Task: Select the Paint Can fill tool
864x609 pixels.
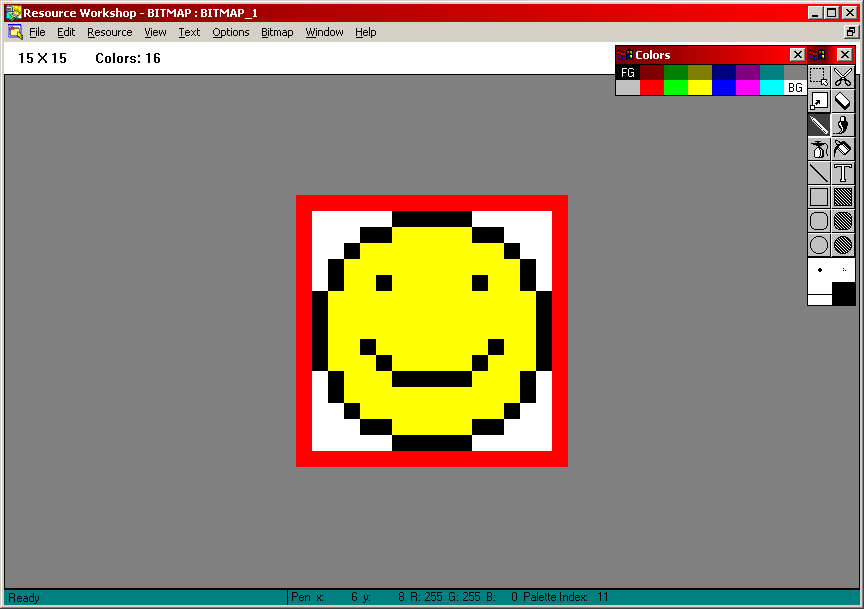Action: pos(843,149)
